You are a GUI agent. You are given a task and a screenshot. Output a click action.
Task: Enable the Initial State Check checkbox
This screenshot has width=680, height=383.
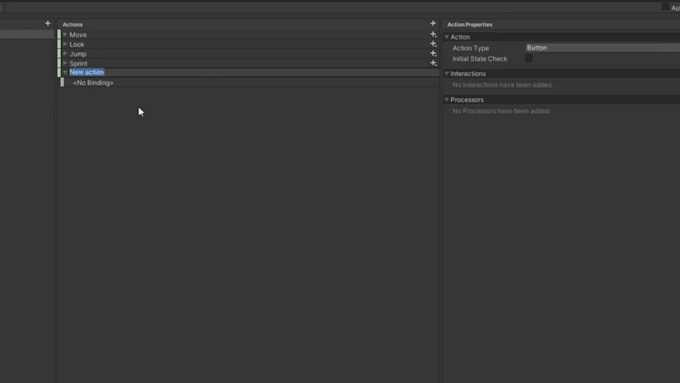tap(529, 58)
